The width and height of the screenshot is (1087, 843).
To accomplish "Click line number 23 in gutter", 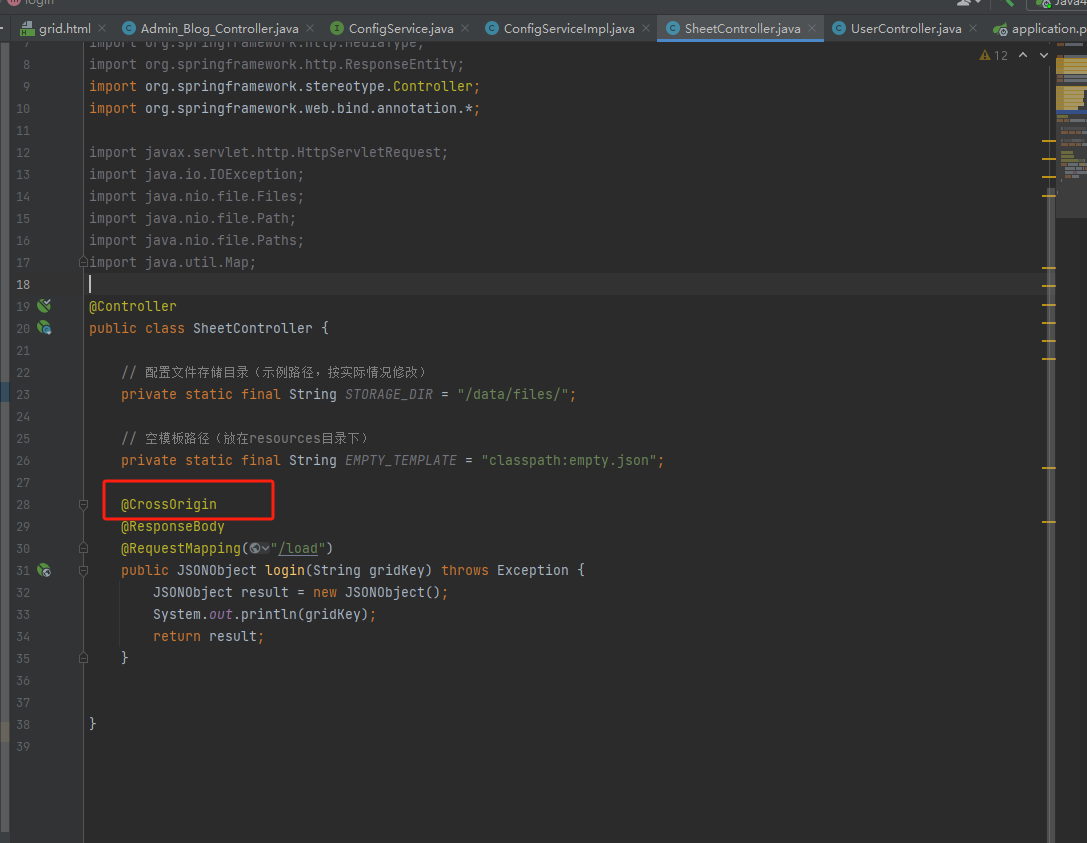I will tap(23, 394).
